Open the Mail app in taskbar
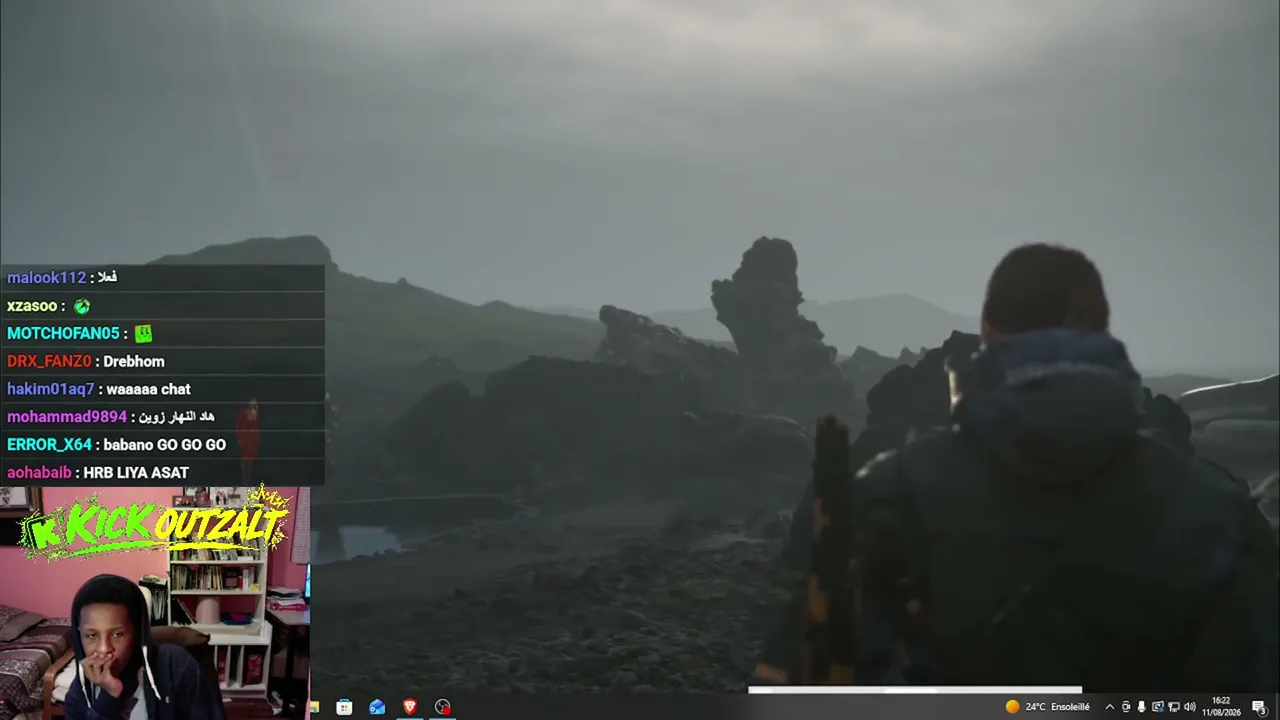Screen dimensions: 1280x720 377,707
